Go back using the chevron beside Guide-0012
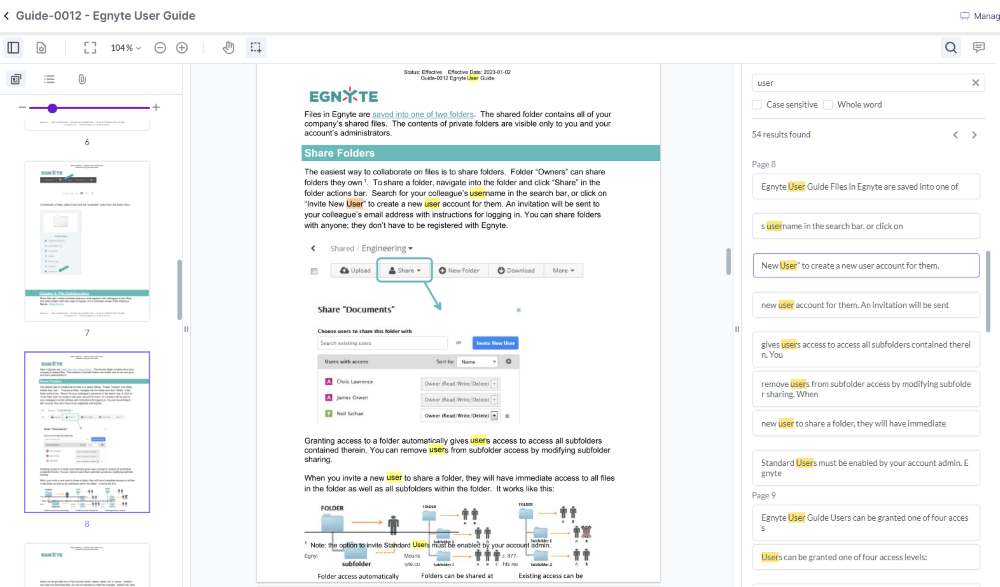1000x587 pixels. coord(6,16)
